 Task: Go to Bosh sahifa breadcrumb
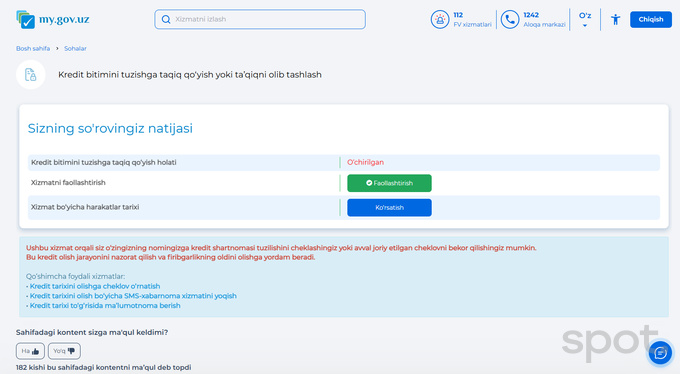pos(33,49)
